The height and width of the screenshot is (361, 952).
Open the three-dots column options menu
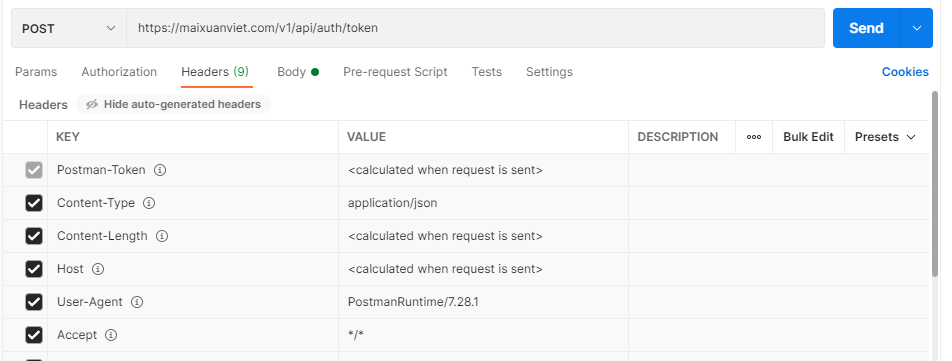pos(753,137)
